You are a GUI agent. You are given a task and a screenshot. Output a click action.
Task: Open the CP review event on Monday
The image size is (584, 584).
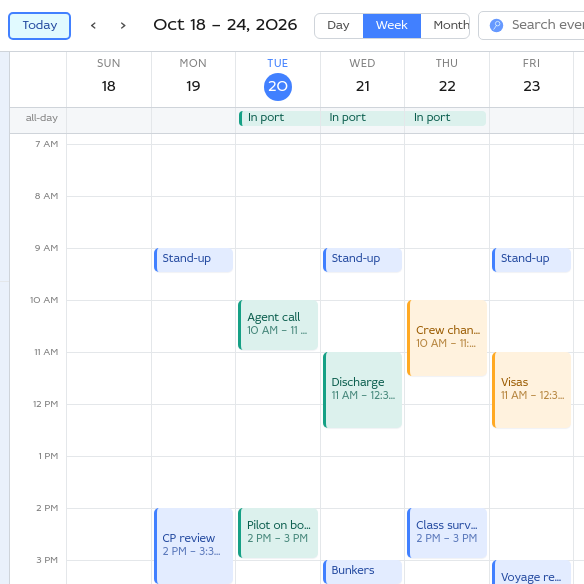tap(194, 546)
